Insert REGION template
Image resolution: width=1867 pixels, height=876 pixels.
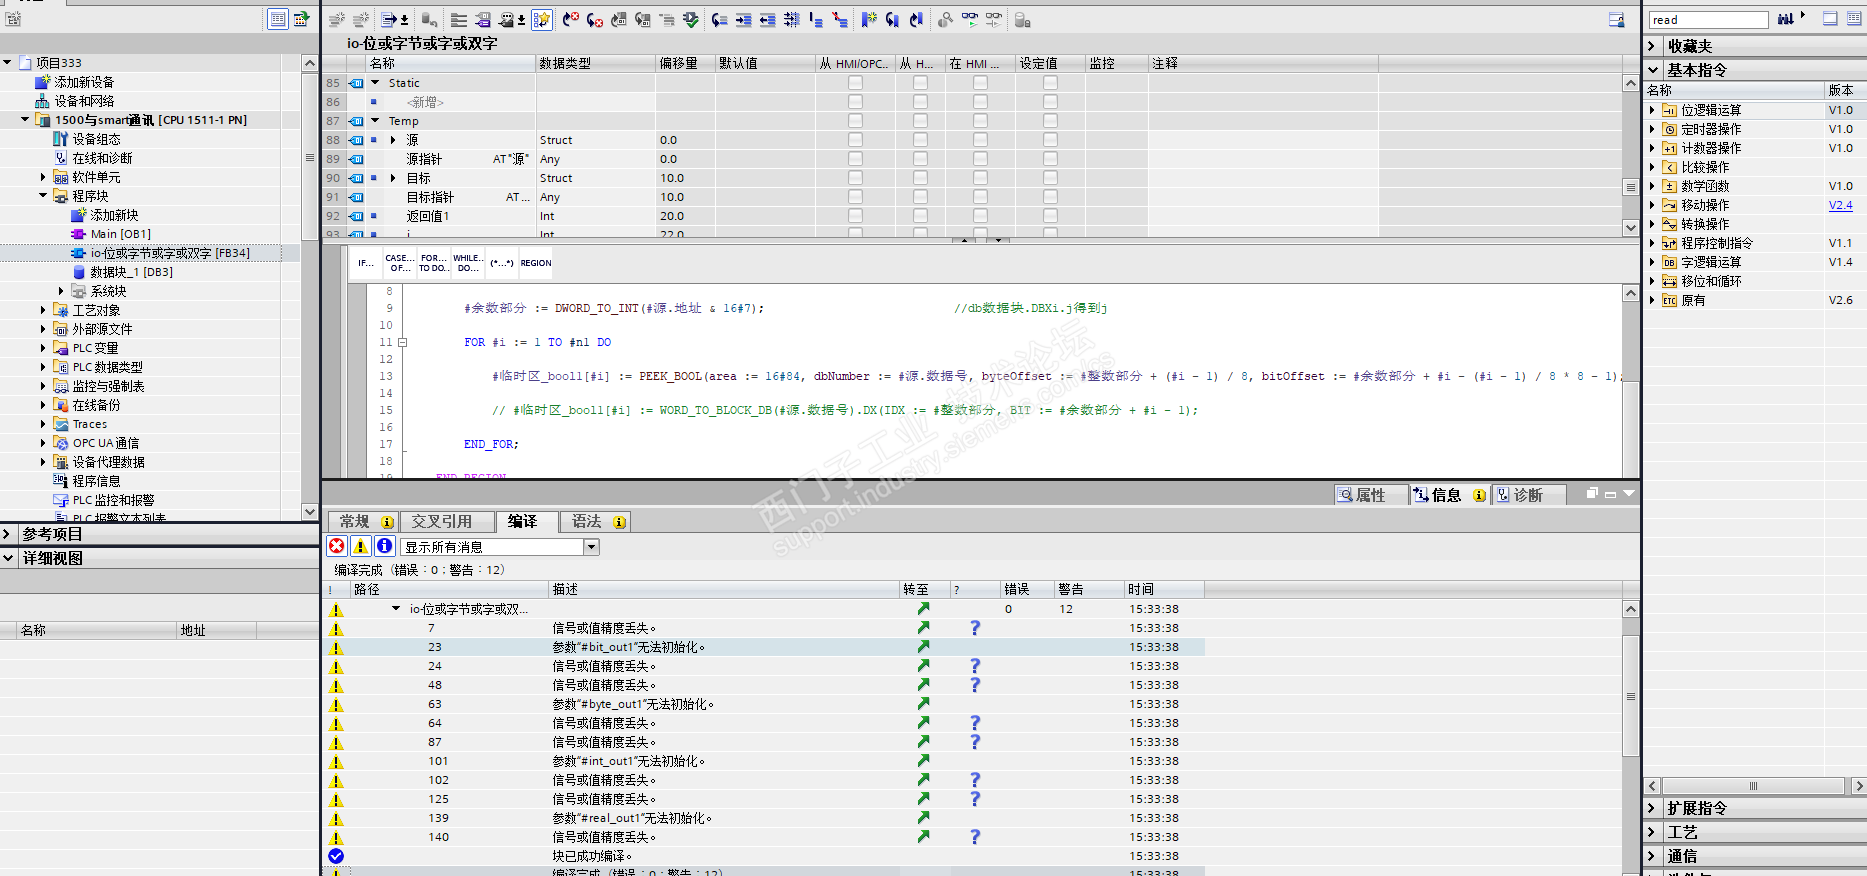(x=536, y=263)
